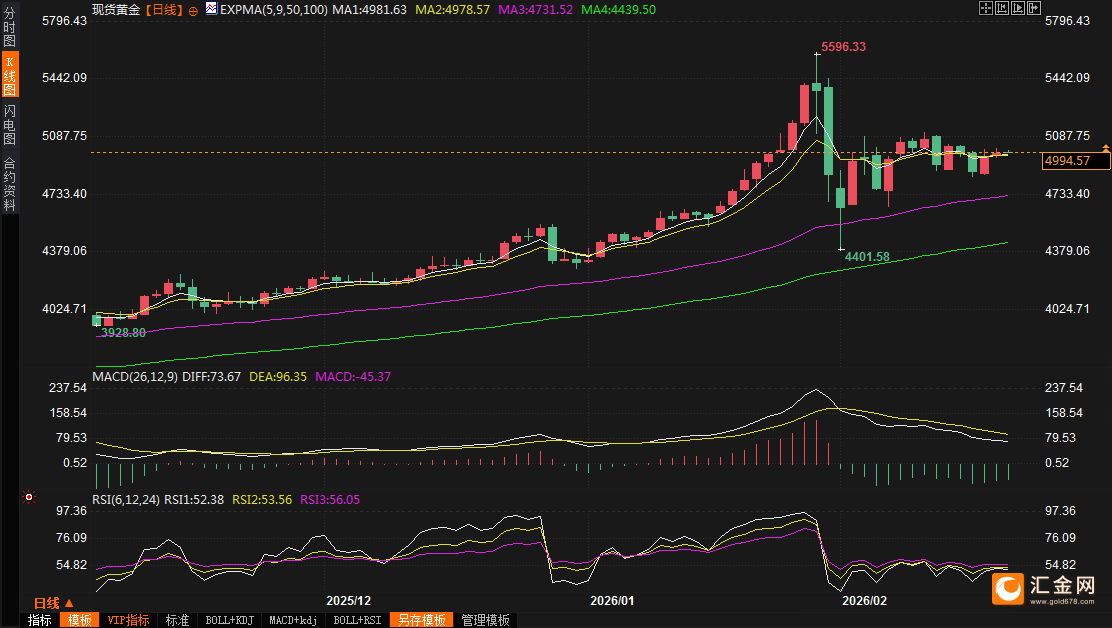This screenshot has height=628, width=1112.
Task: Click the 现货黄金 instrument title
Action: [x=116, y=10]
